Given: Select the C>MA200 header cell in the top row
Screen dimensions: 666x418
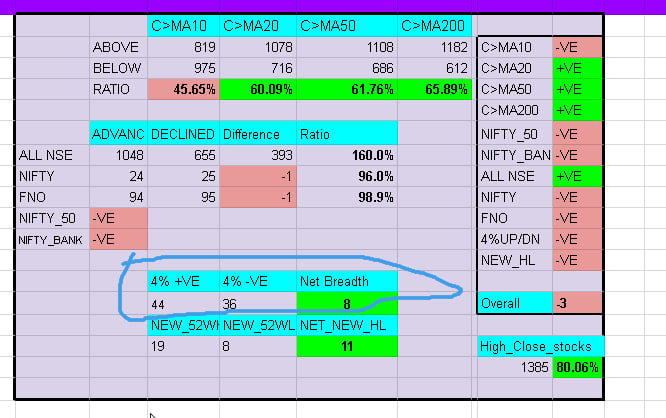Looking at the screenshot, I should [435, 26].
